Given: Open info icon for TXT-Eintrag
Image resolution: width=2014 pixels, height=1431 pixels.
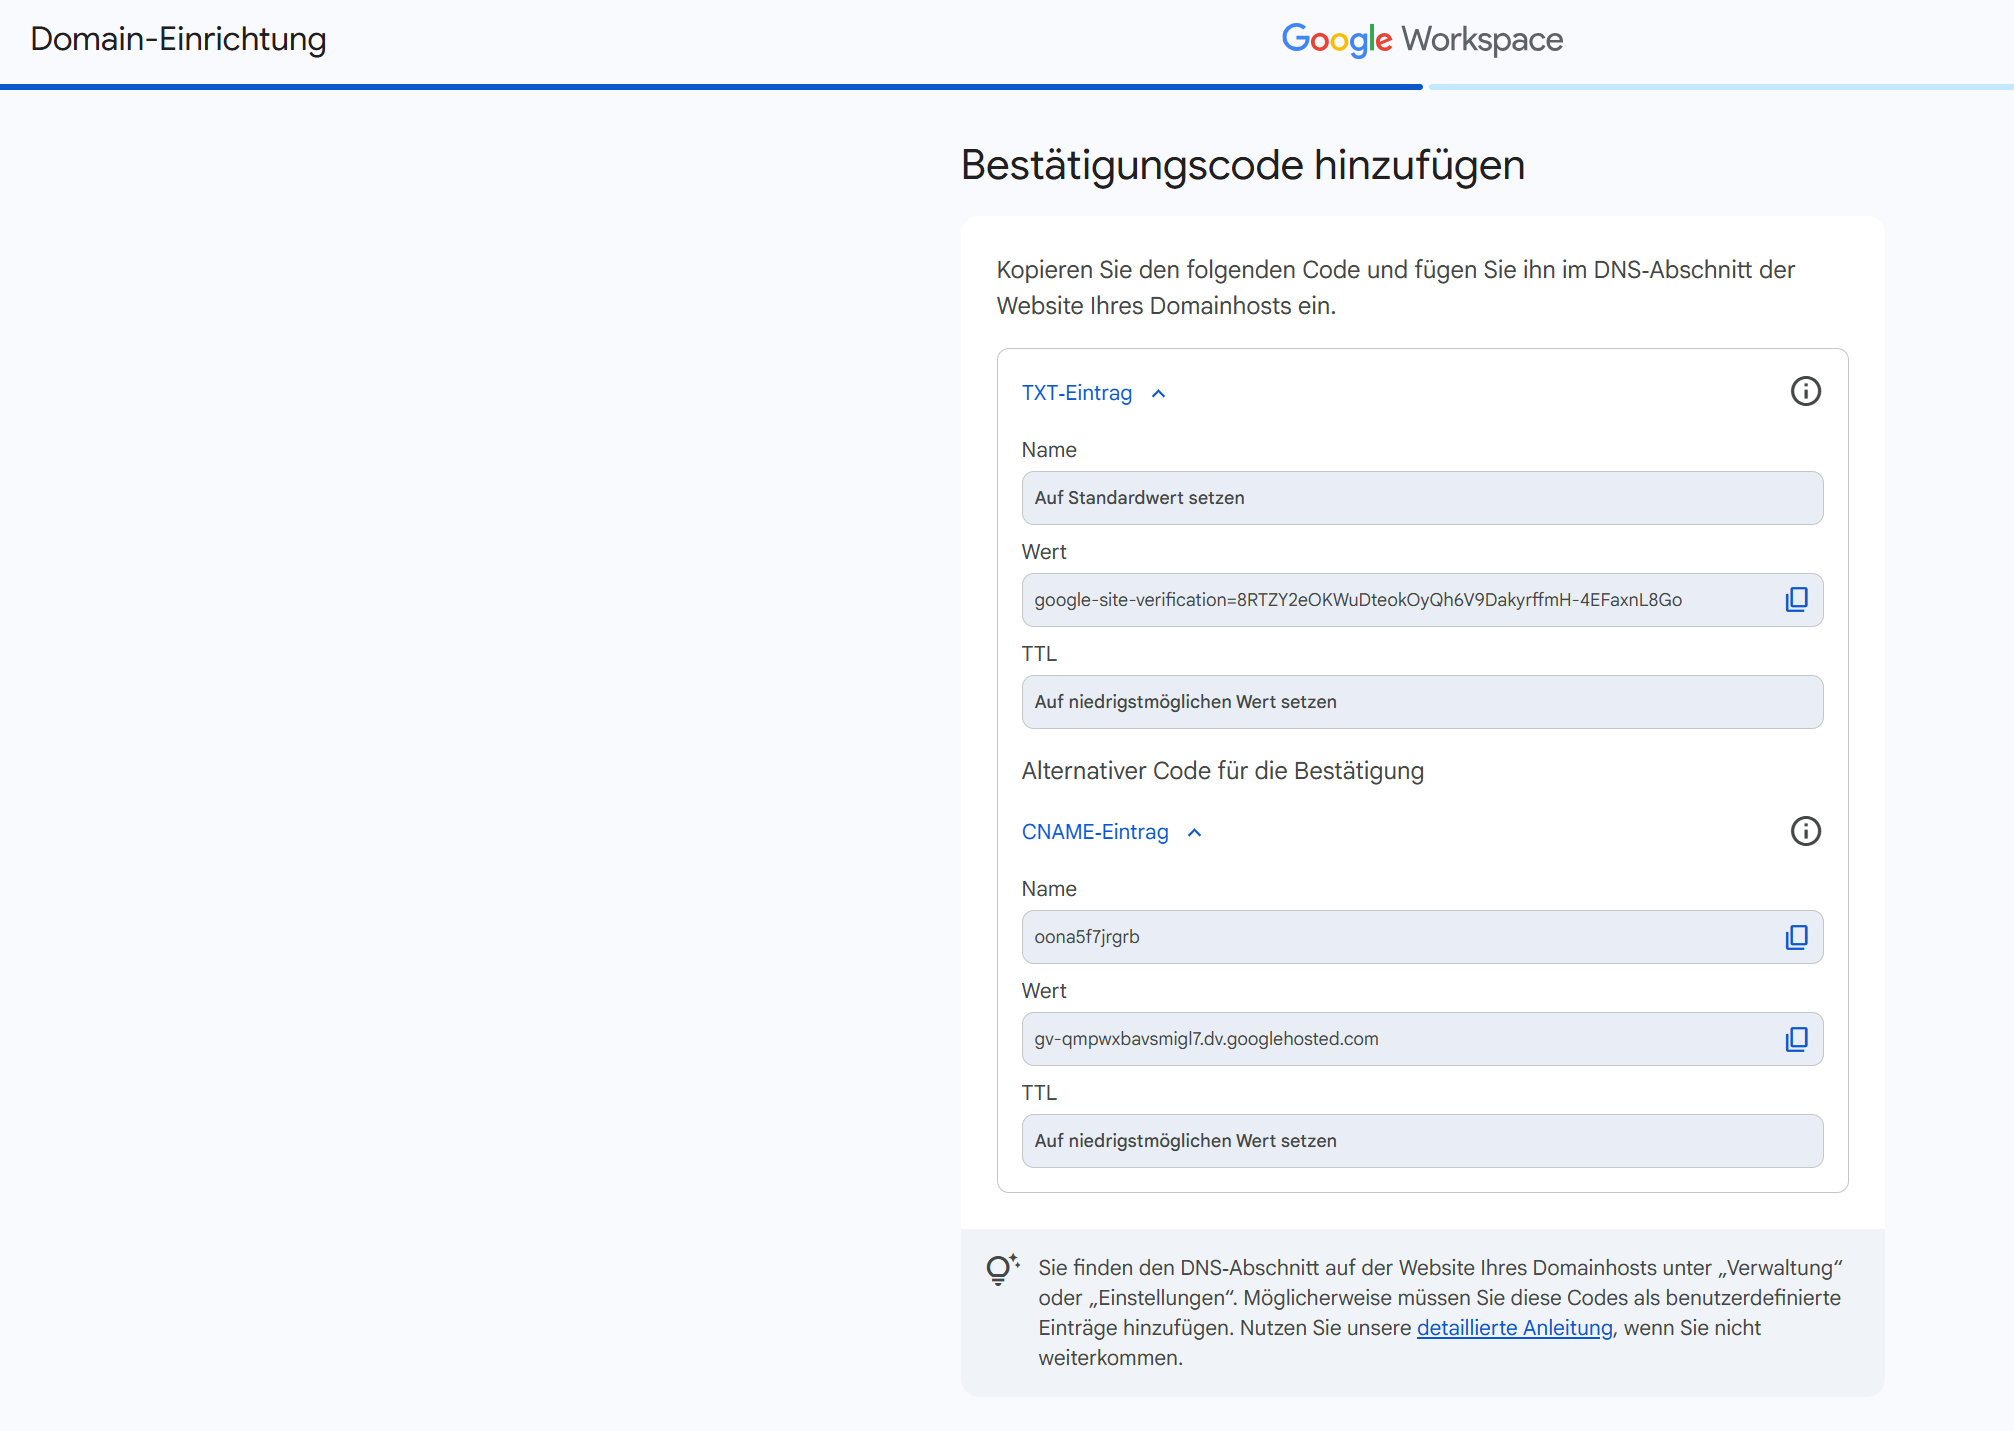Looking at the screenshot, I should click(1805, 391).
